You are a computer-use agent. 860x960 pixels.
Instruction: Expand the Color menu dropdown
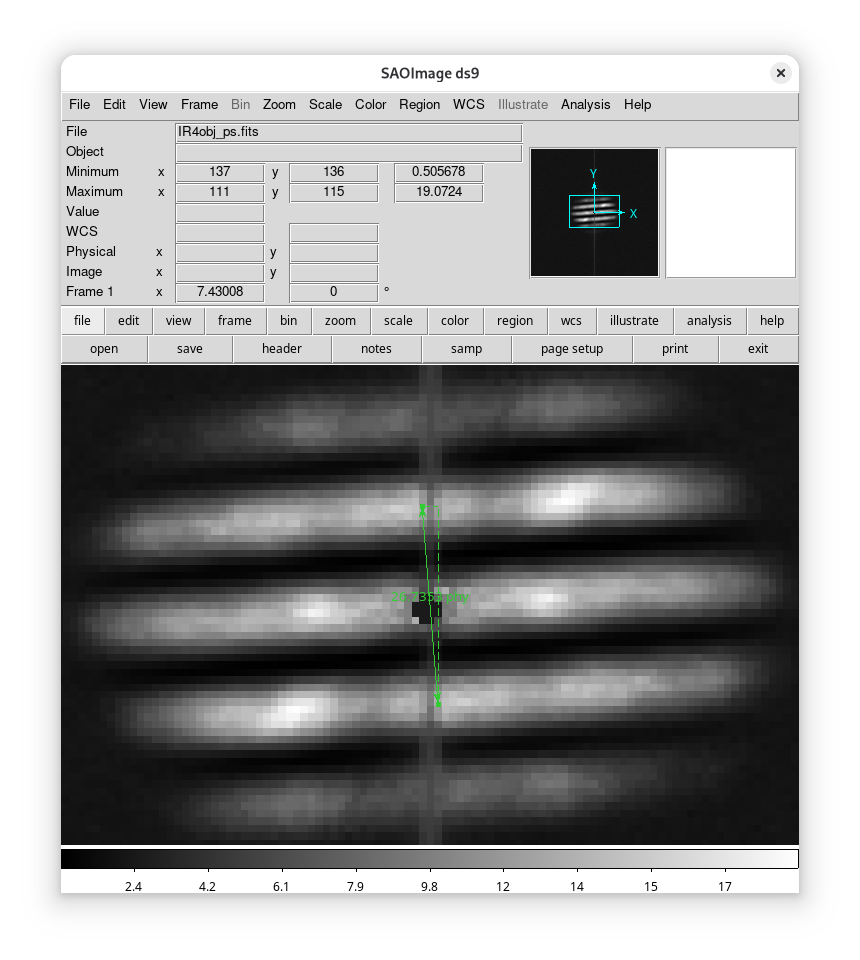pyautogui.click(x=370, y=104)
